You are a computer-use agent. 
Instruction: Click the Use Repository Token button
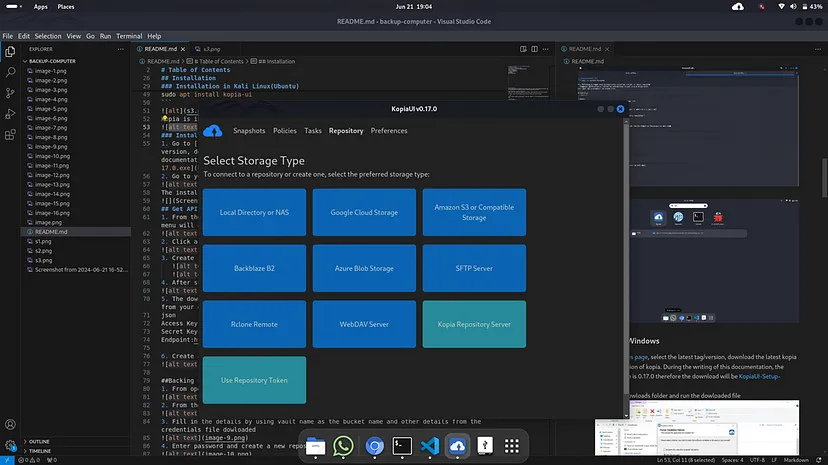pyautogui.click(x=254, y=380)
